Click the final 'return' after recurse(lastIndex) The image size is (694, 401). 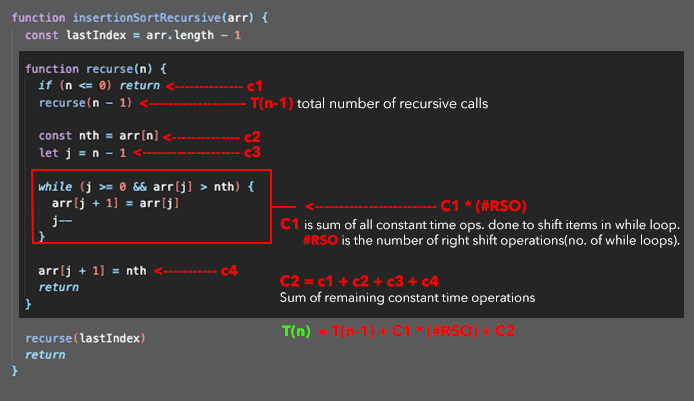pyautogui.click(x=45, y=355)
